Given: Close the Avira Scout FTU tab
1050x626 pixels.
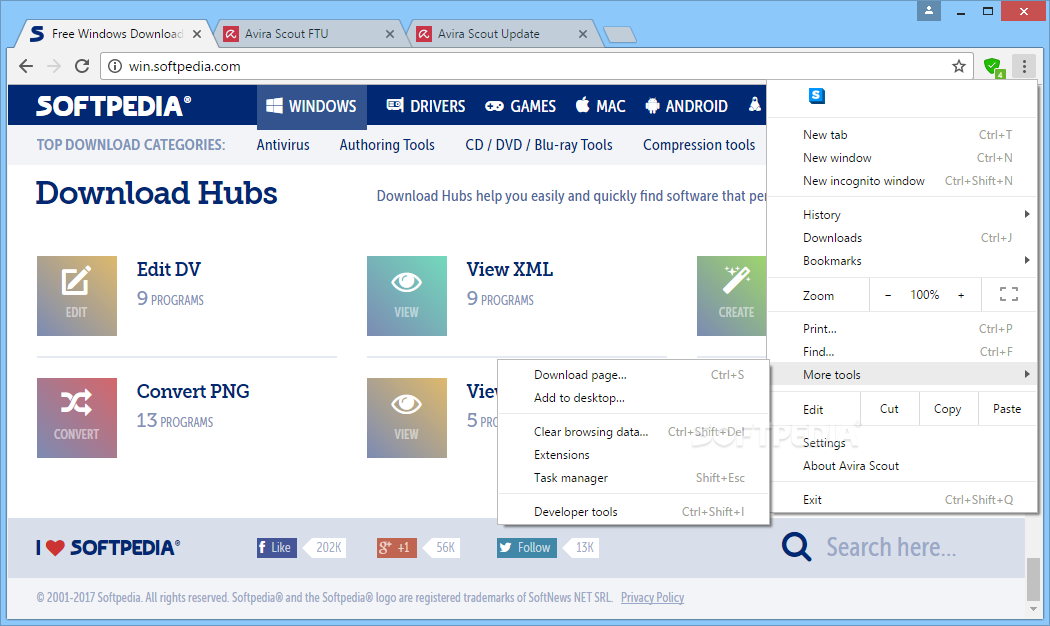Looking at the screenshot, I should [390, 34].
